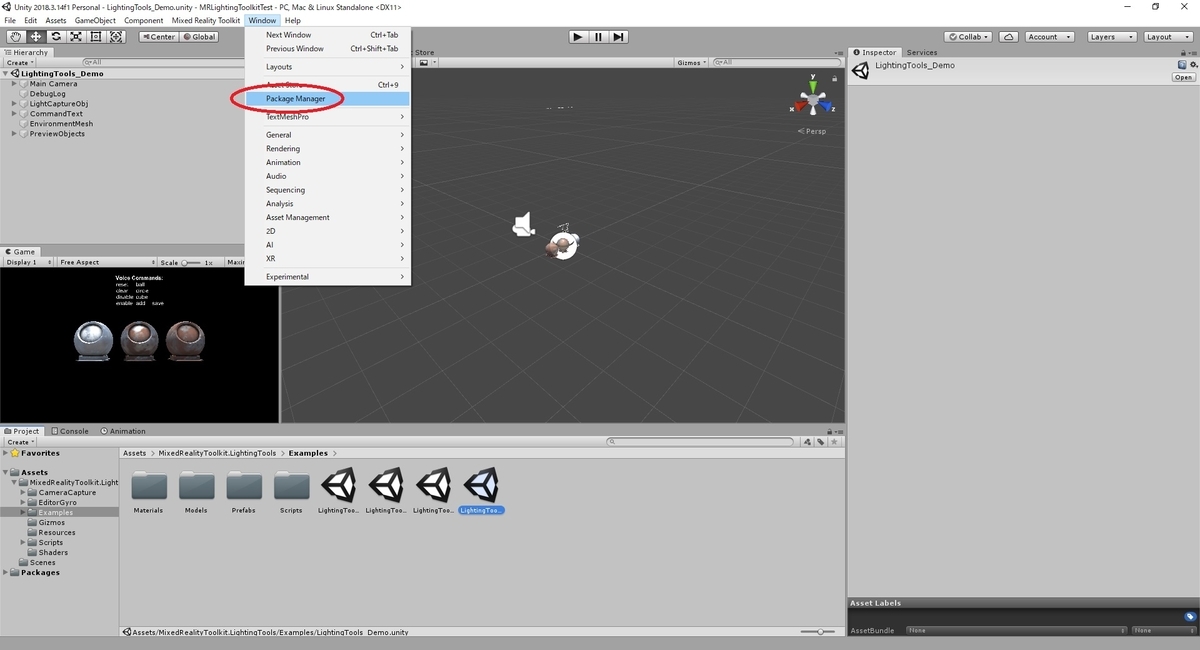Expand the Main Camera object

tap(15, 84)
